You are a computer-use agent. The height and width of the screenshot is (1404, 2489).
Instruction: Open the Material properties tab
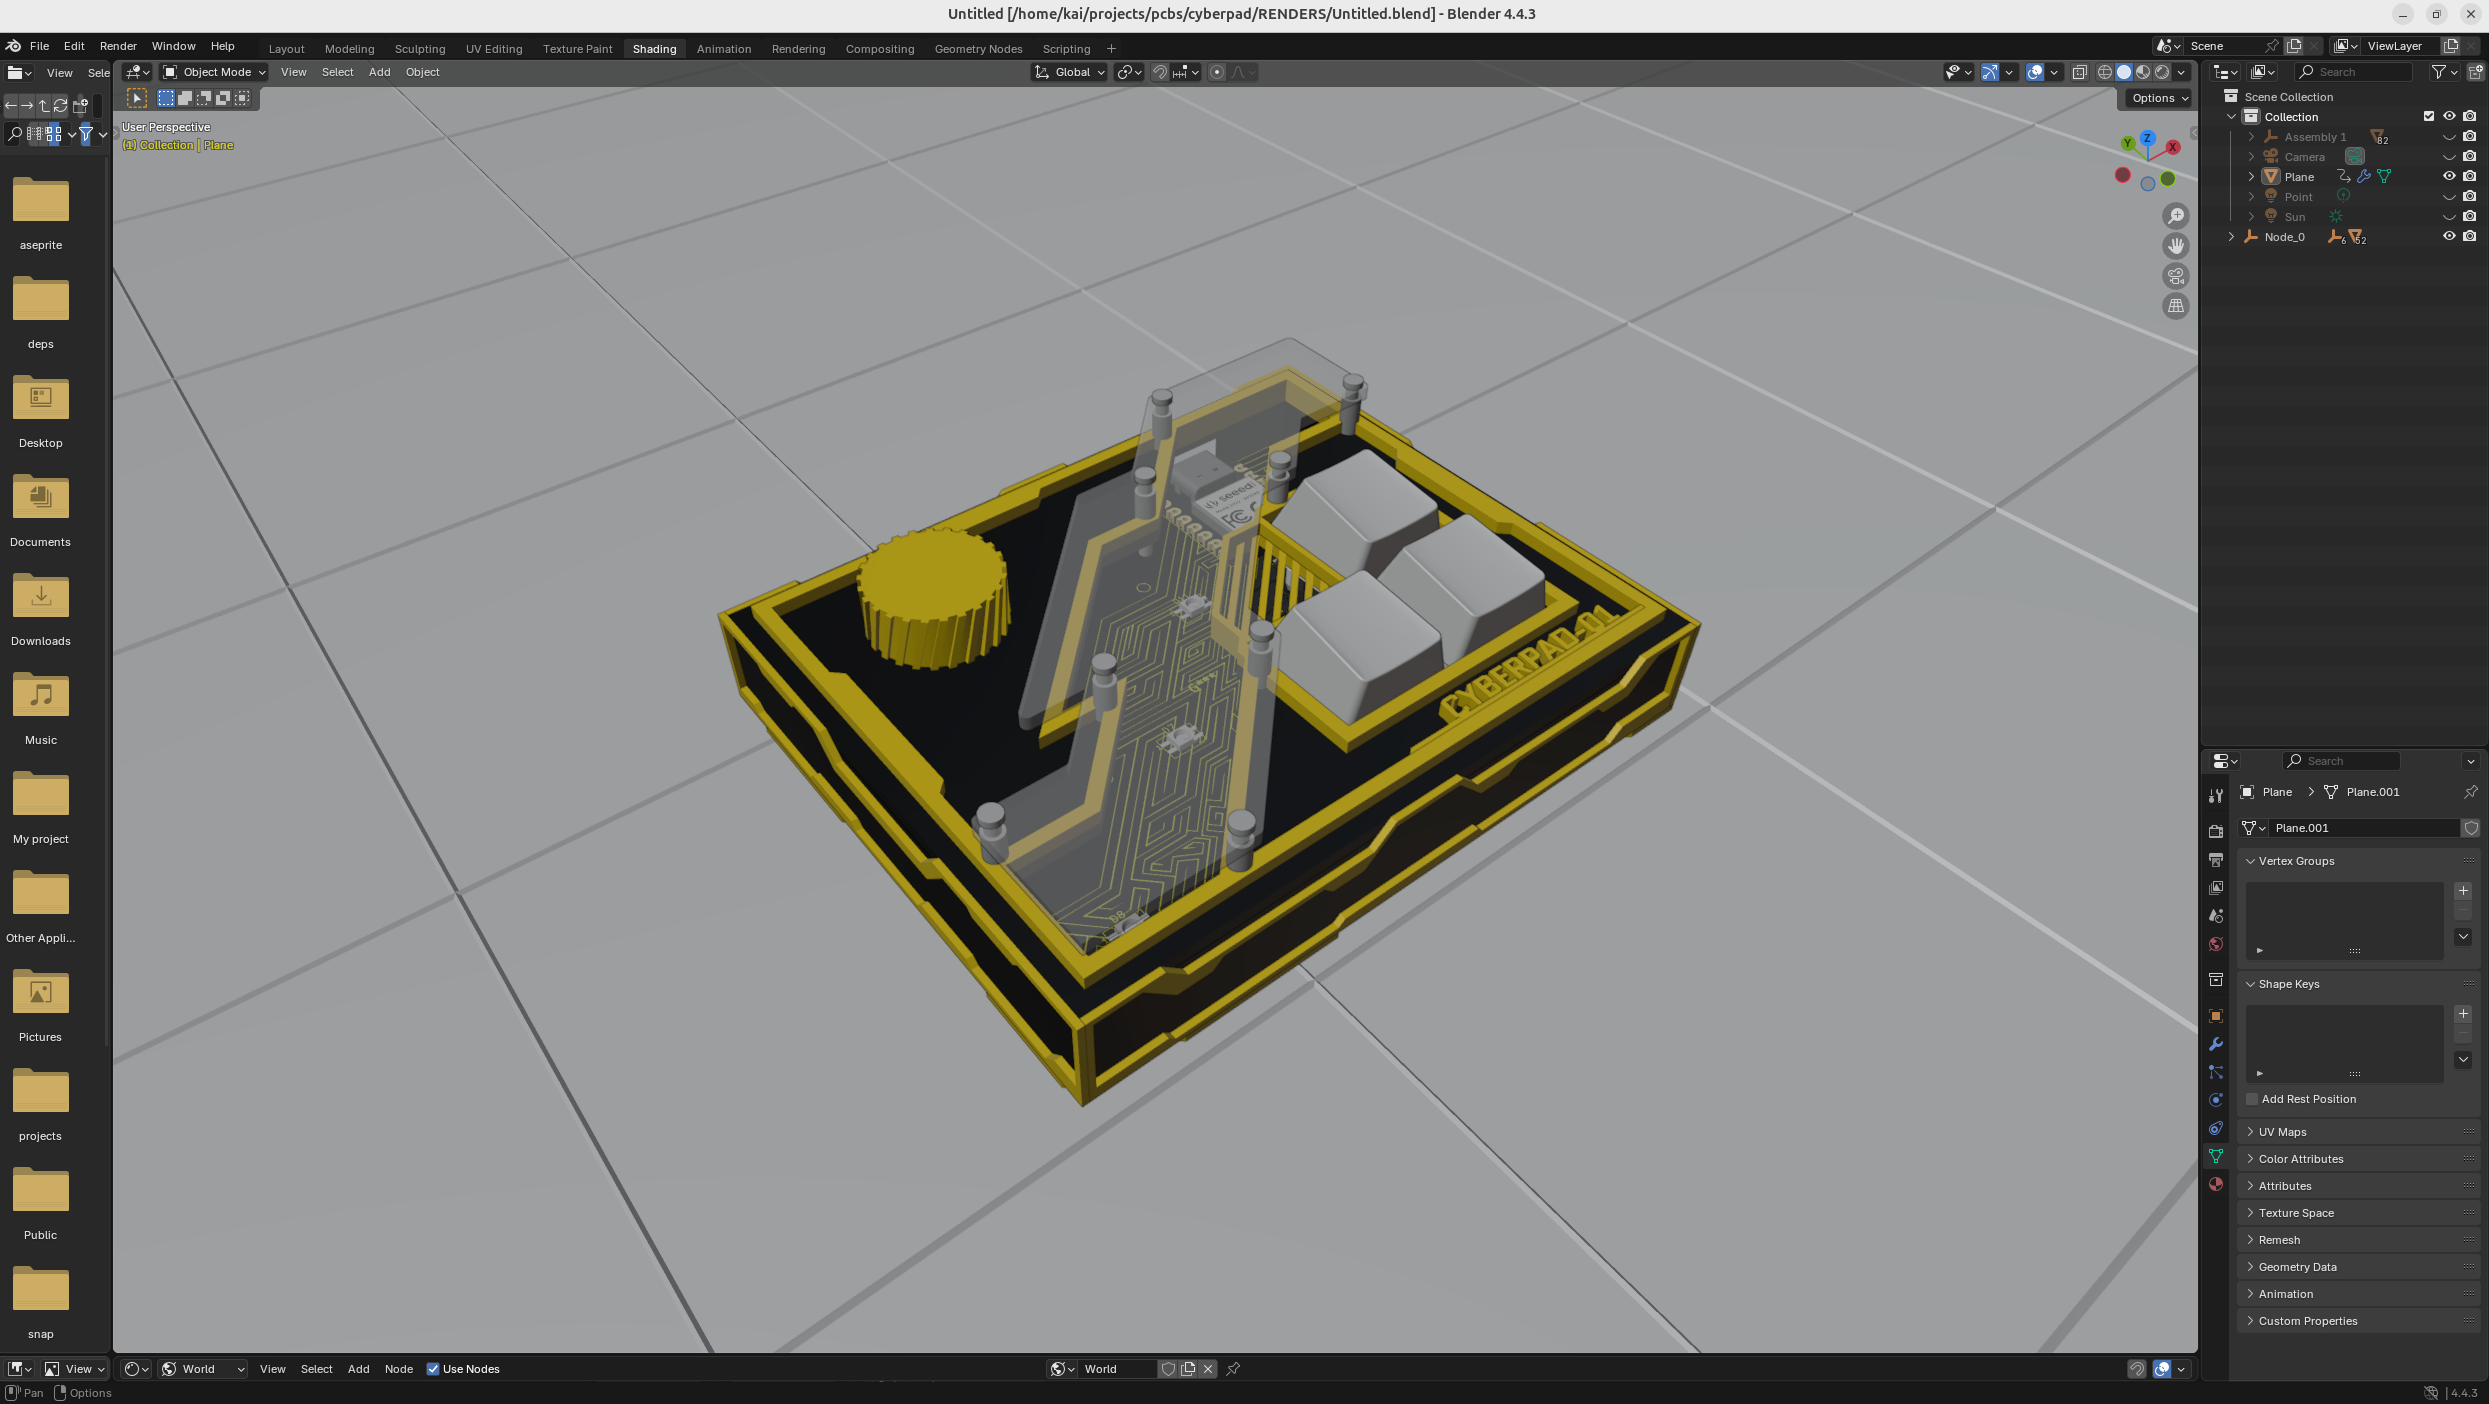coord(2216,1184)
